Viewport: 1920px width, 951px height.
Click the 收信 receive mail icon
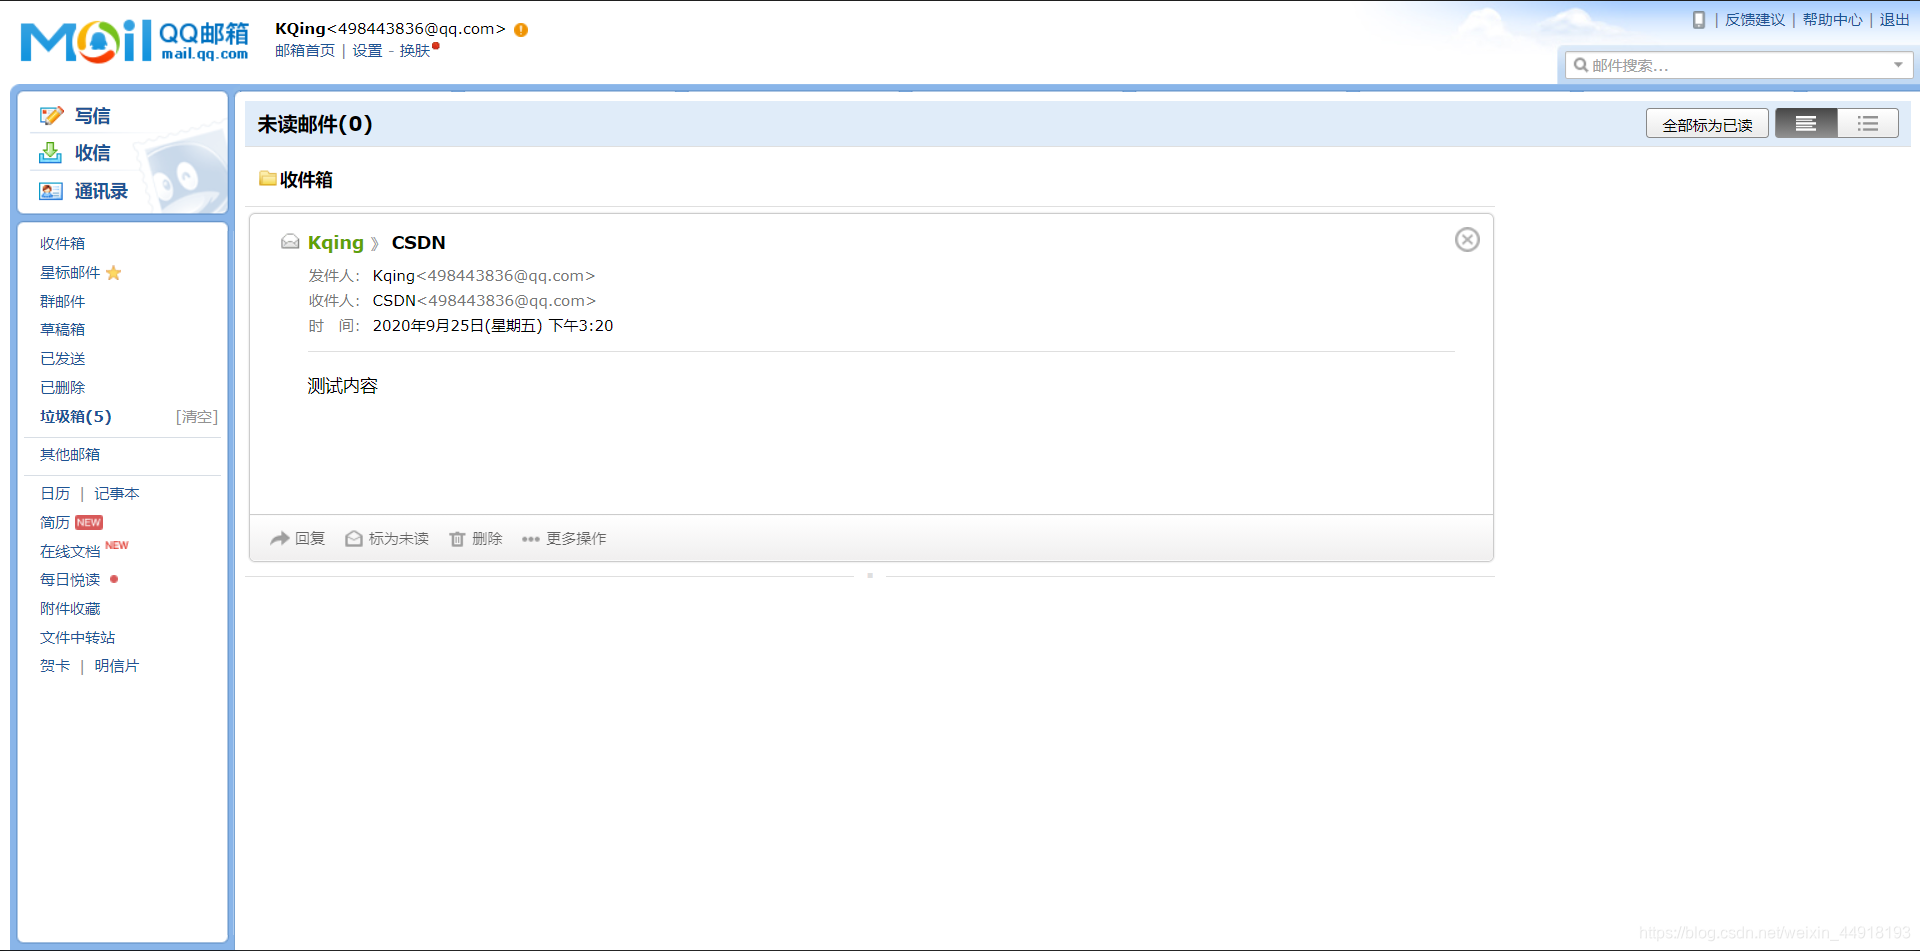(x=50, y=153)
